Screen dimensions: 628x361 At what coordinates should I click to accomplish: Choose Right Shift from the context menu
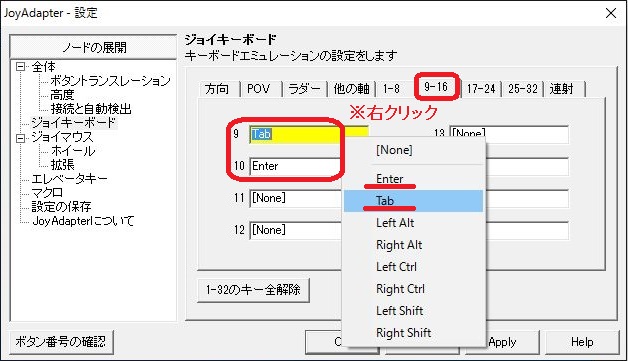tap(414, 333)
